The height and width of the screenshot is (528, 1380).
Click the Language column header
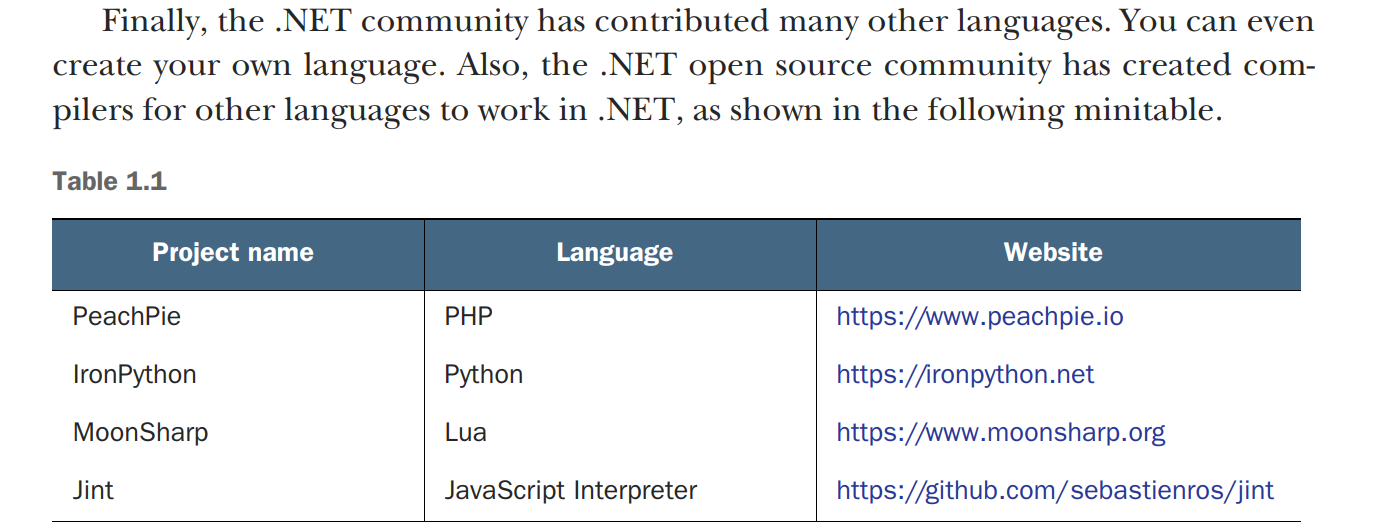[614, 253]
